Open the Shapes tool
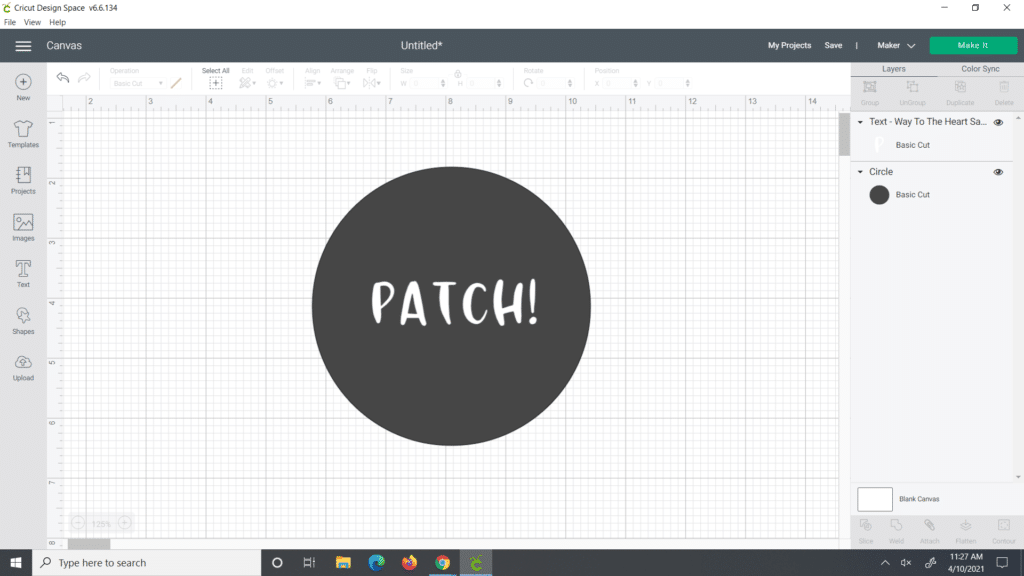 click(23, 321)
